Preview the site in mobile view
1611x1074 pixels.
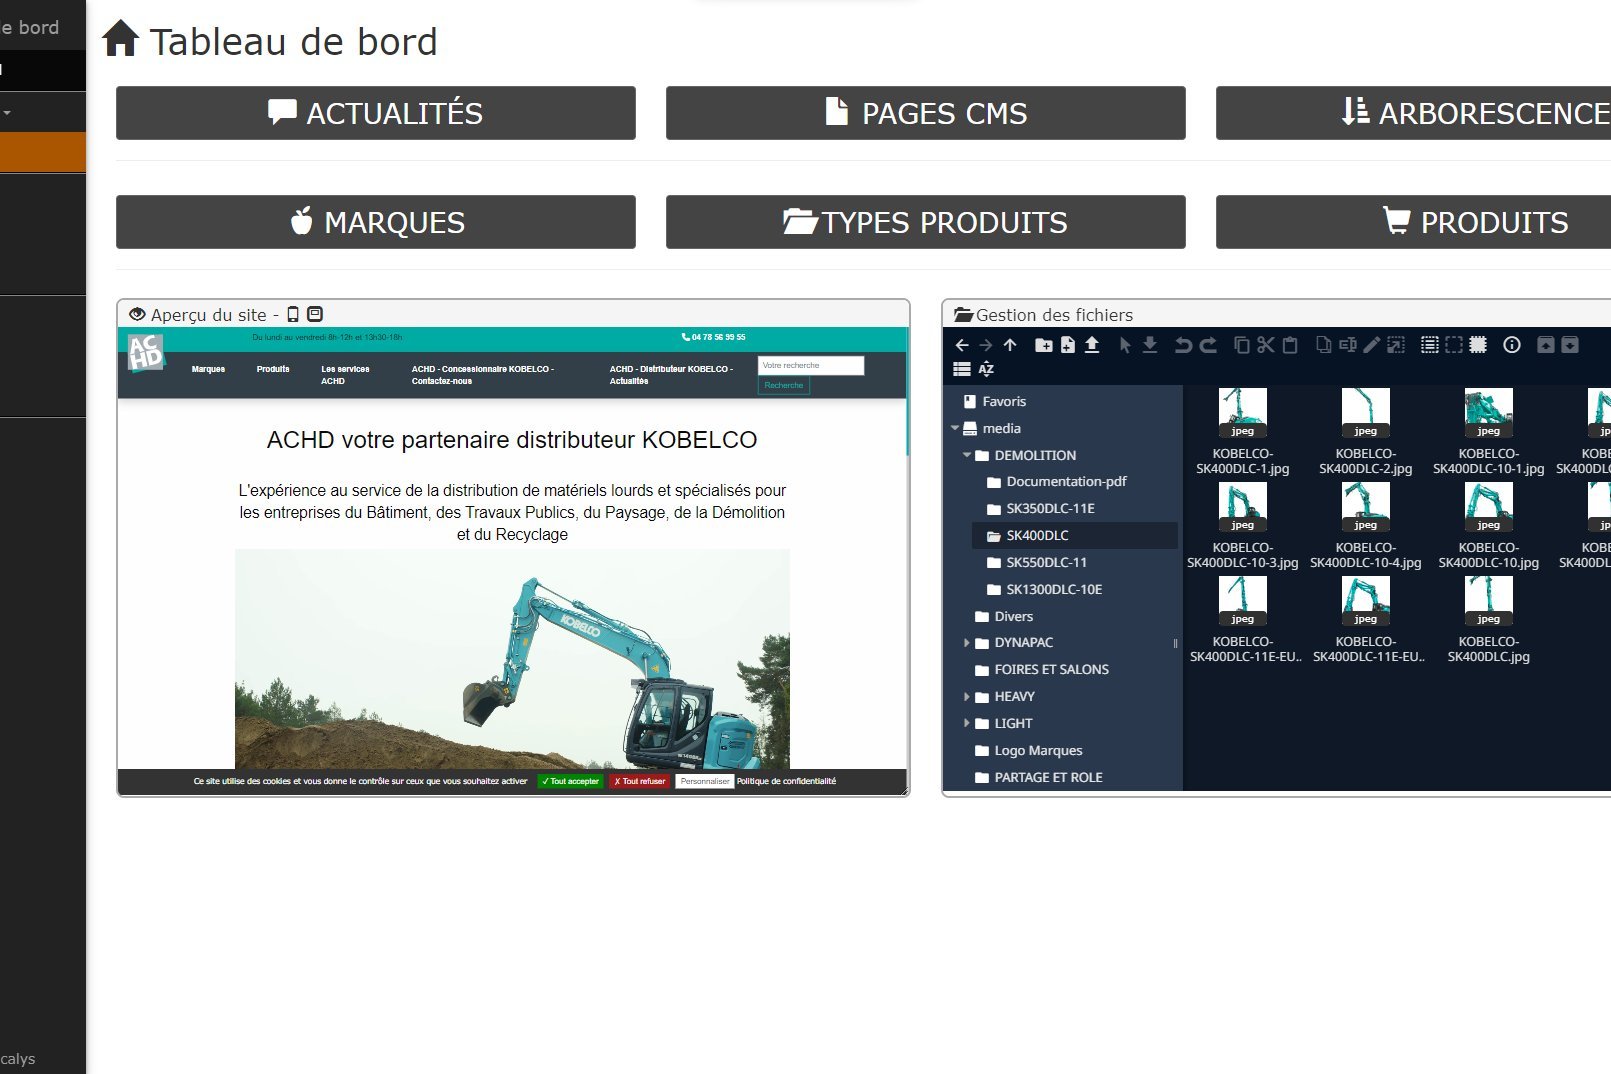pyautogui.click(x=293, y=314)
